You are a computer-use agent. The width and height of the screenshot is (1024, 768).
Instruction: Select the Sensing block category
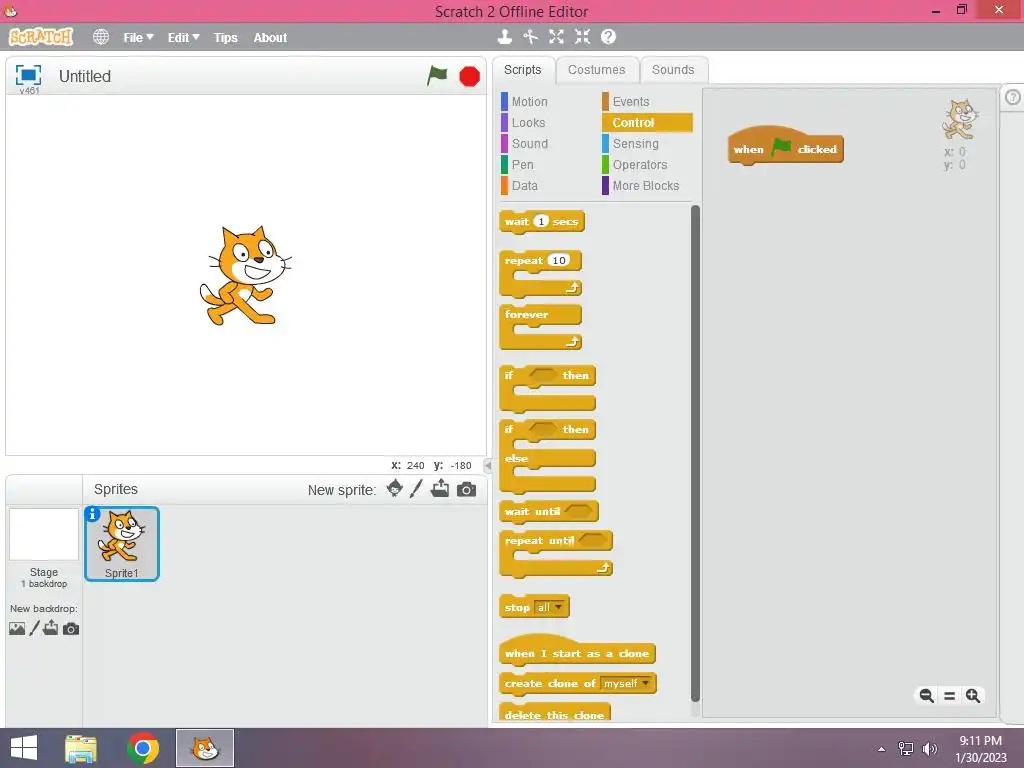(635, 144)
